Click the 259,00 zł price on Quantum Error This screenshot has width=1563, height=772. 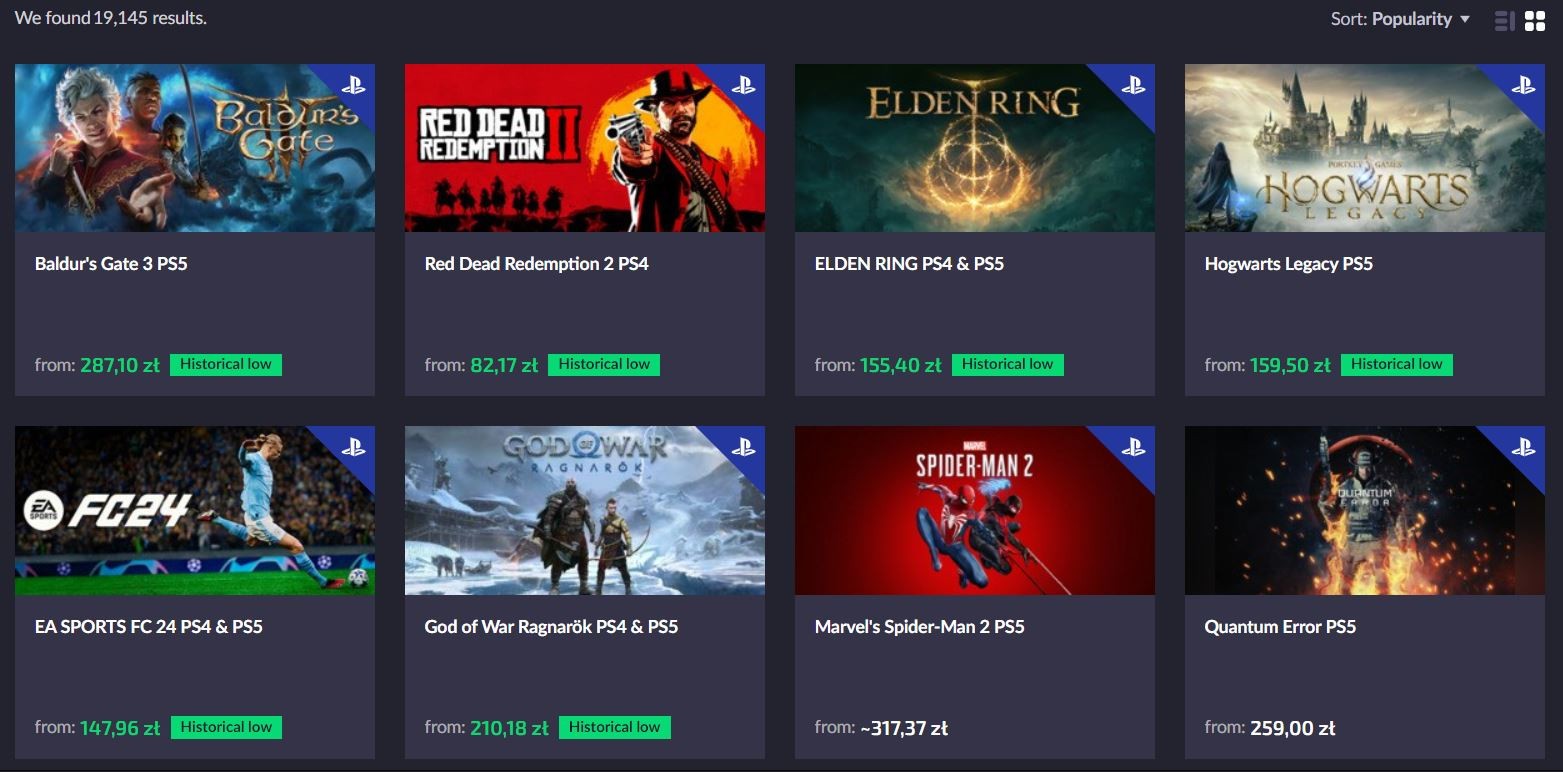pyautogui.click(x=1293, y=728)
